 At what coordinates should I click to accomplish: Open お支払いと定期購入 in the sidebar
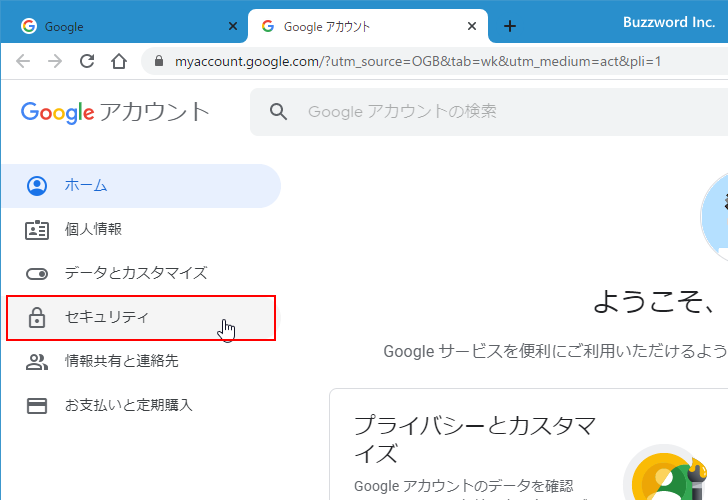tap(141, 405)
